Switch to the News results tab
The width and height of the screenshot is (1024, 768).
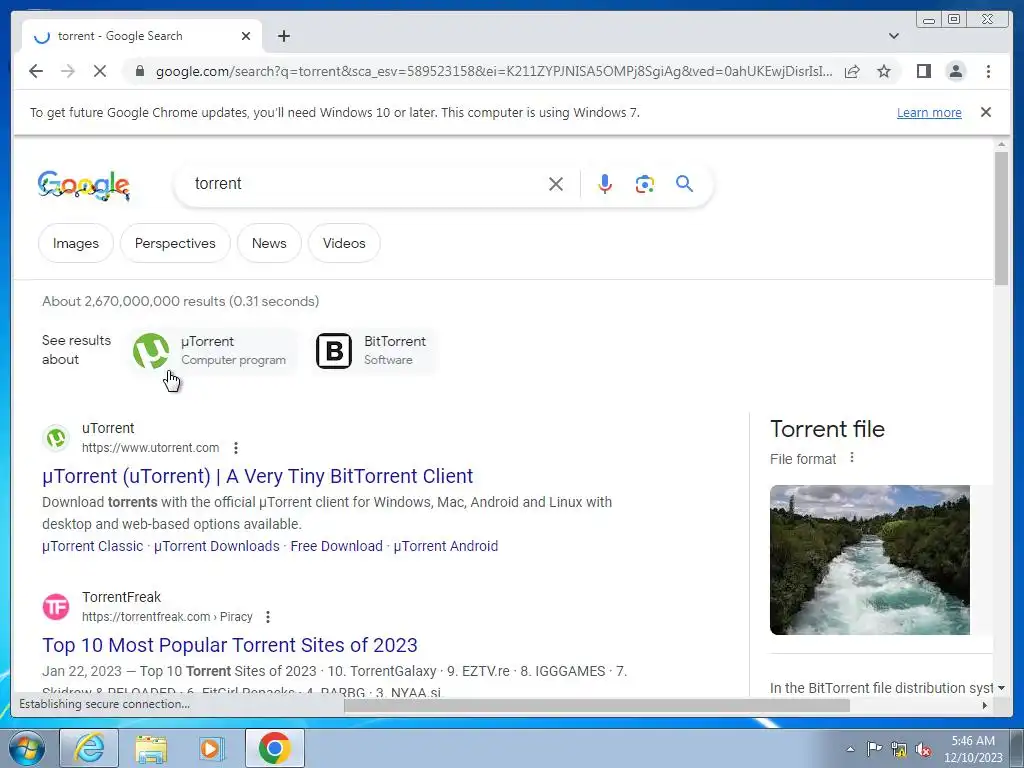269,243
